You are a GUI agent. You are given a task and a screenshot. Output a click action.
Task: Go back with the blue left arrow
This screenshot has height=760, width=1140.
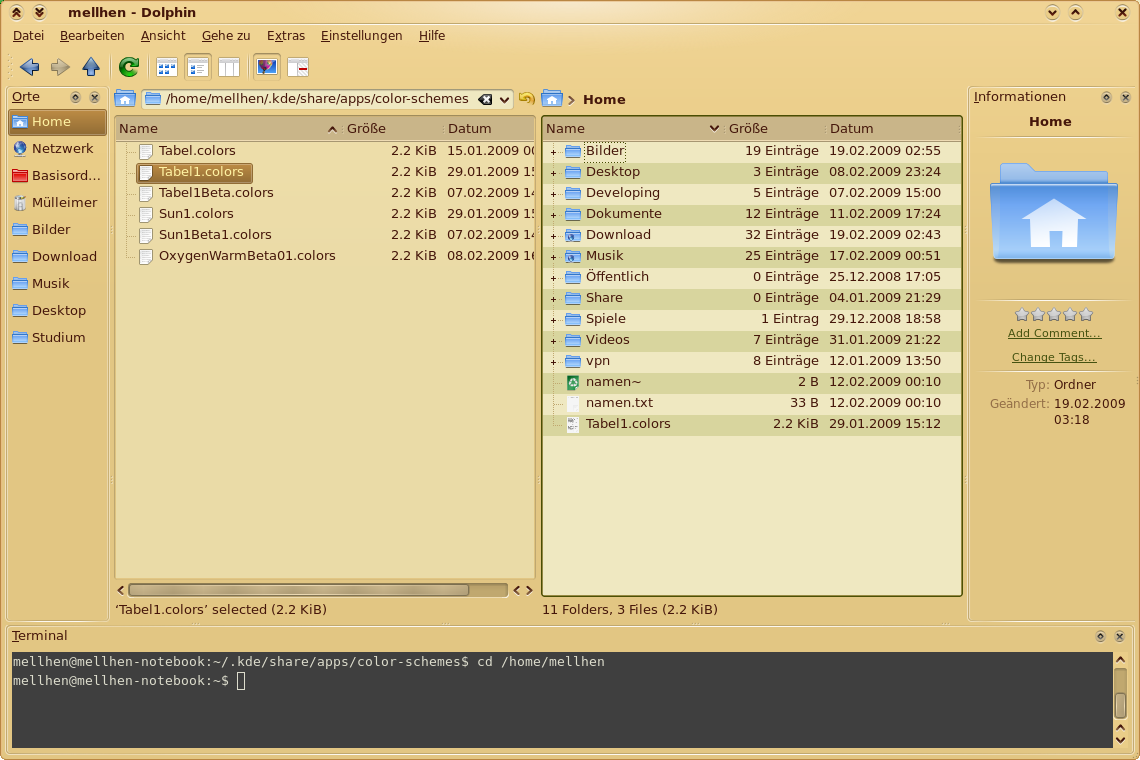(x=30, y=67)
